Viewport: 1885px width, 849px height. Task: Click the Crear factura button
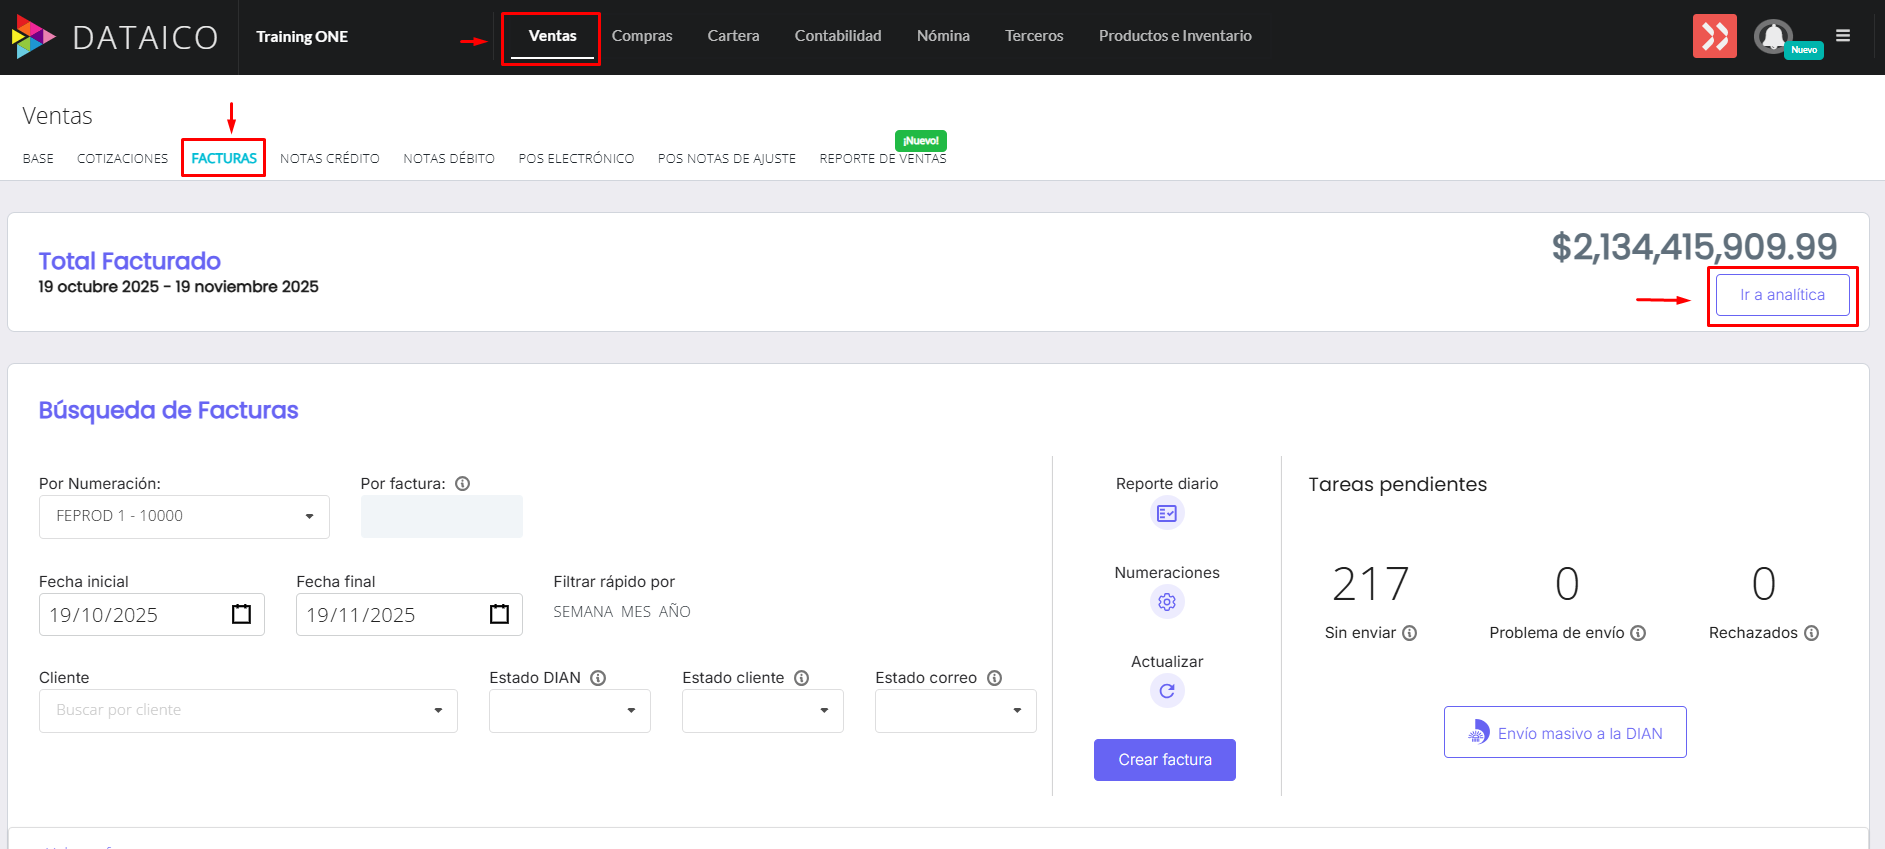[1164, 760]
